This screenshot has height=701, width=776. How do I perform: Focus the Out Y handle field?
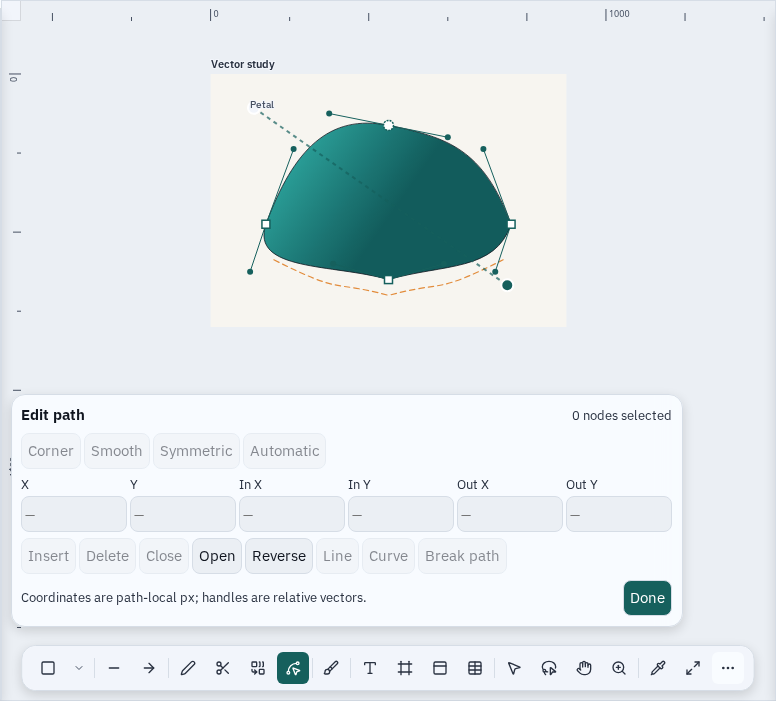619,514
